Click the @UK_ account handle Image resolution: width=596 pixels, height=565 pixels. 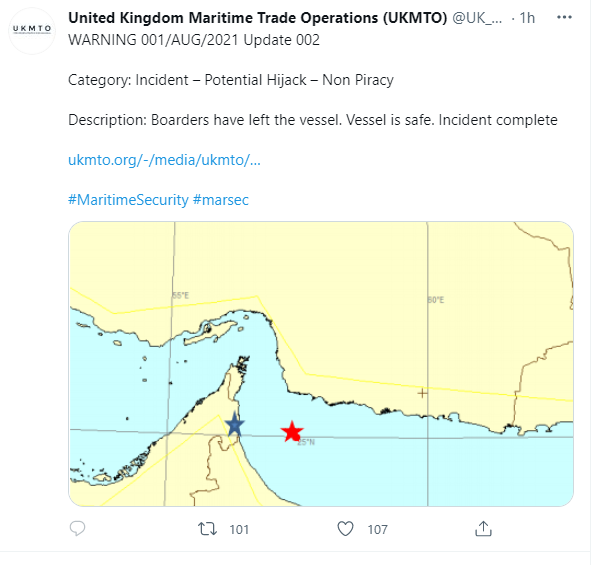coord(477,18)
